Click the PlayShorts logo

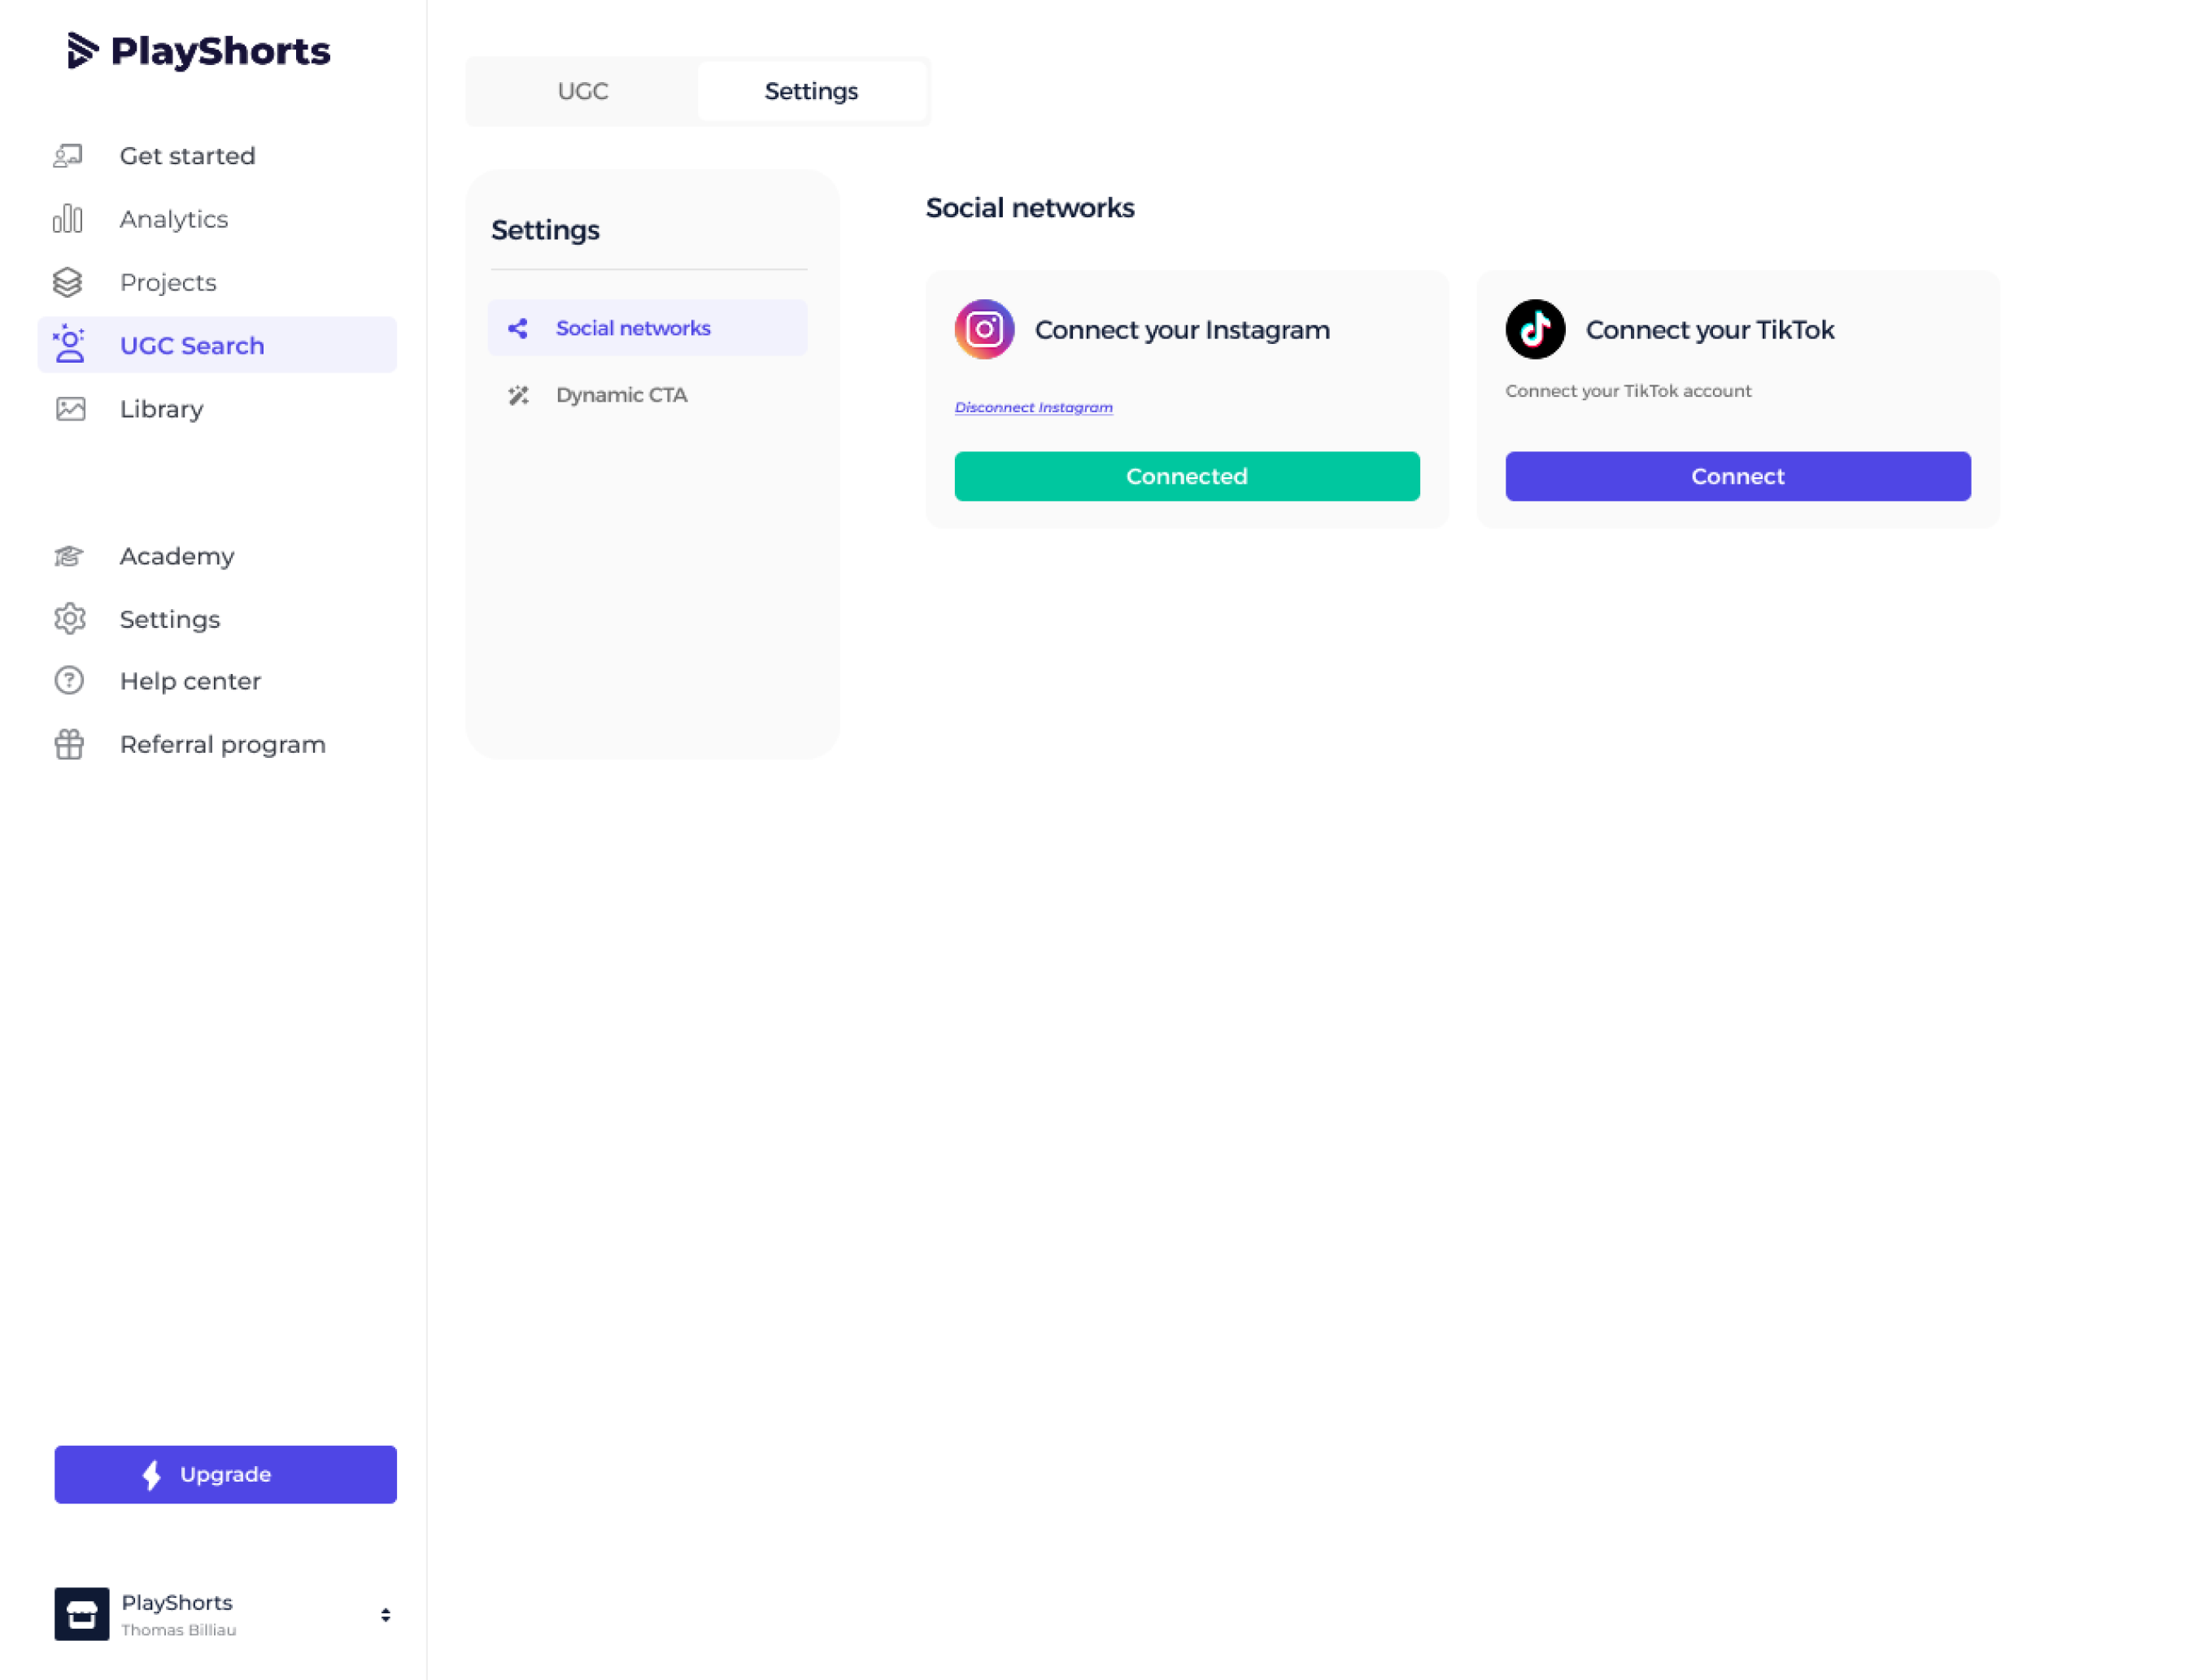pyautogui.click(x=198, y=50)
